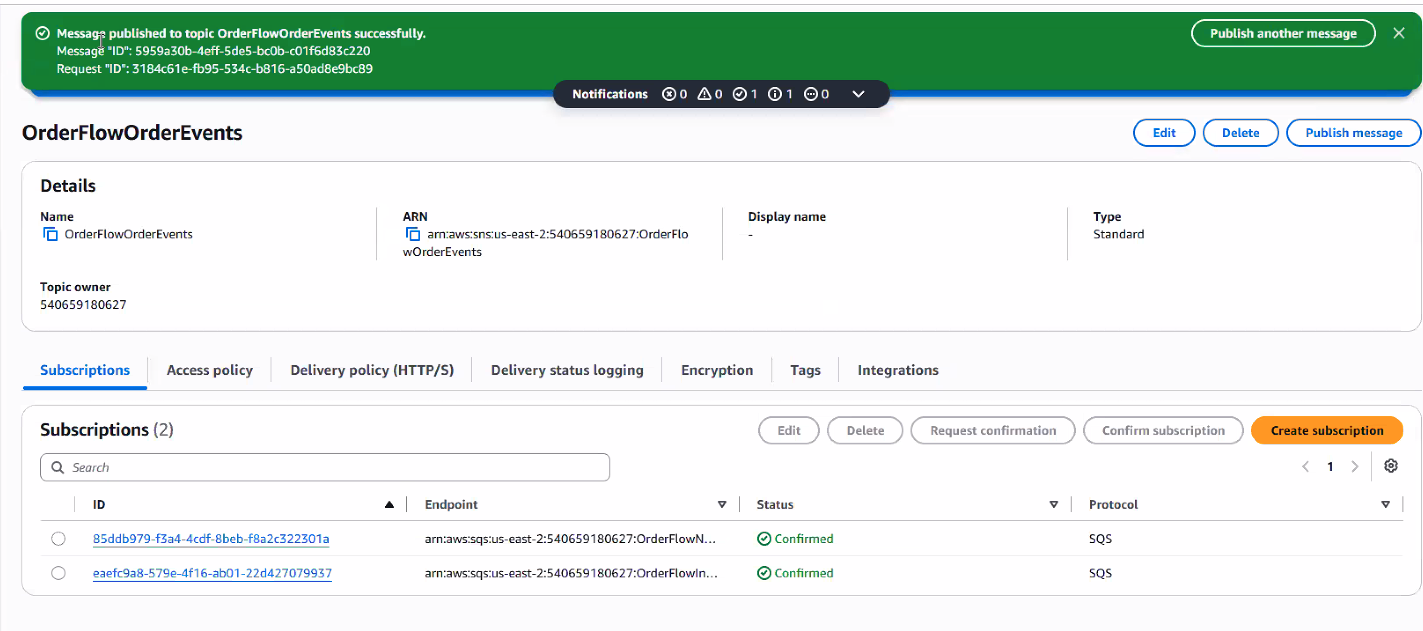
Task: Sort by Endpoint column arrow
Action: 722,505
